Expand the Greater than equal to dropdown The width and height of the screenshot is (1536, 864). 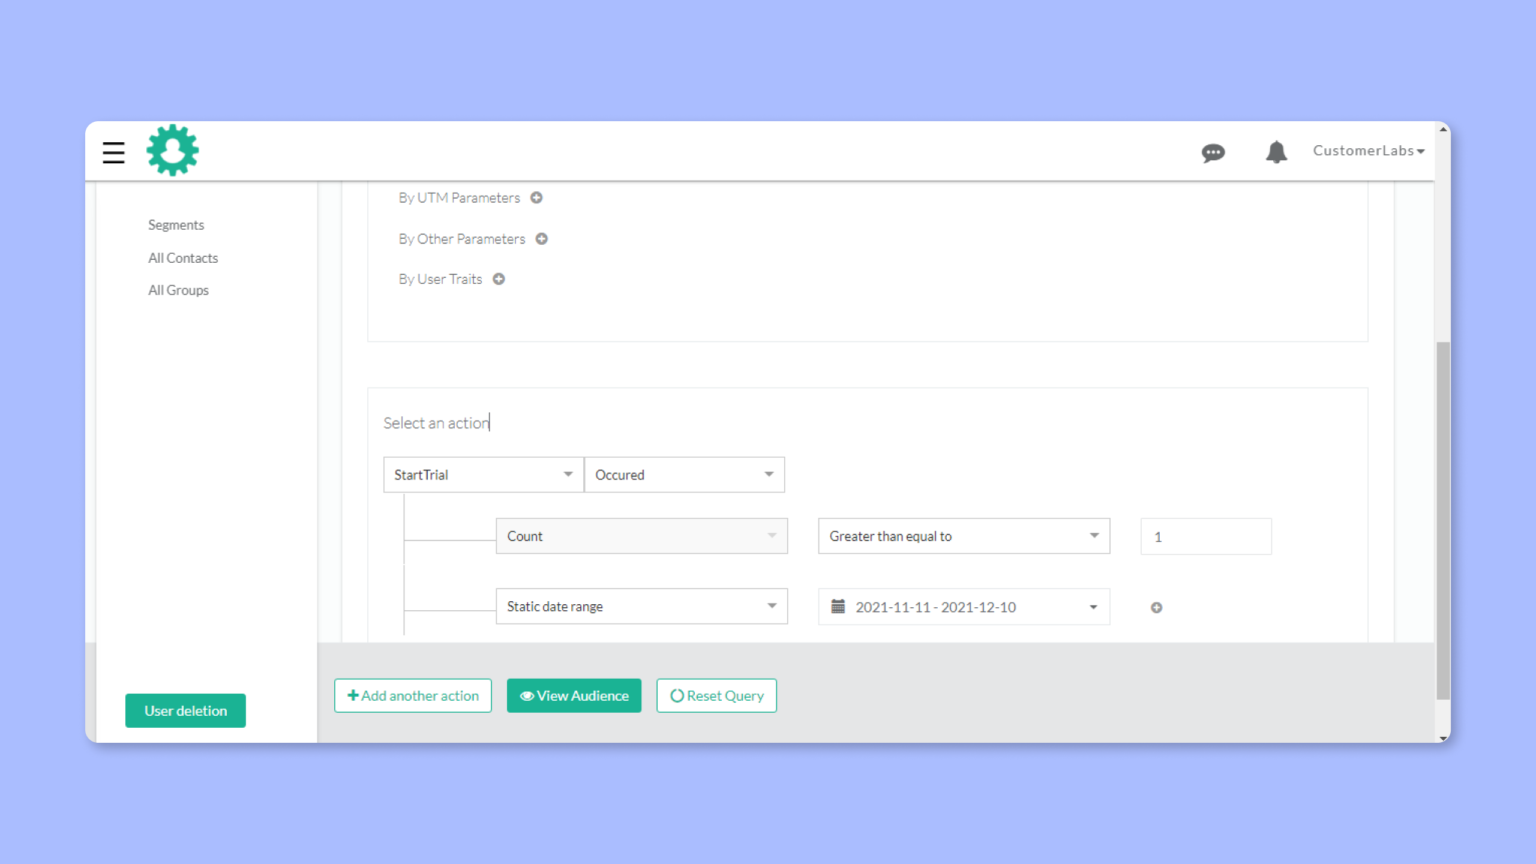[962, 536]
